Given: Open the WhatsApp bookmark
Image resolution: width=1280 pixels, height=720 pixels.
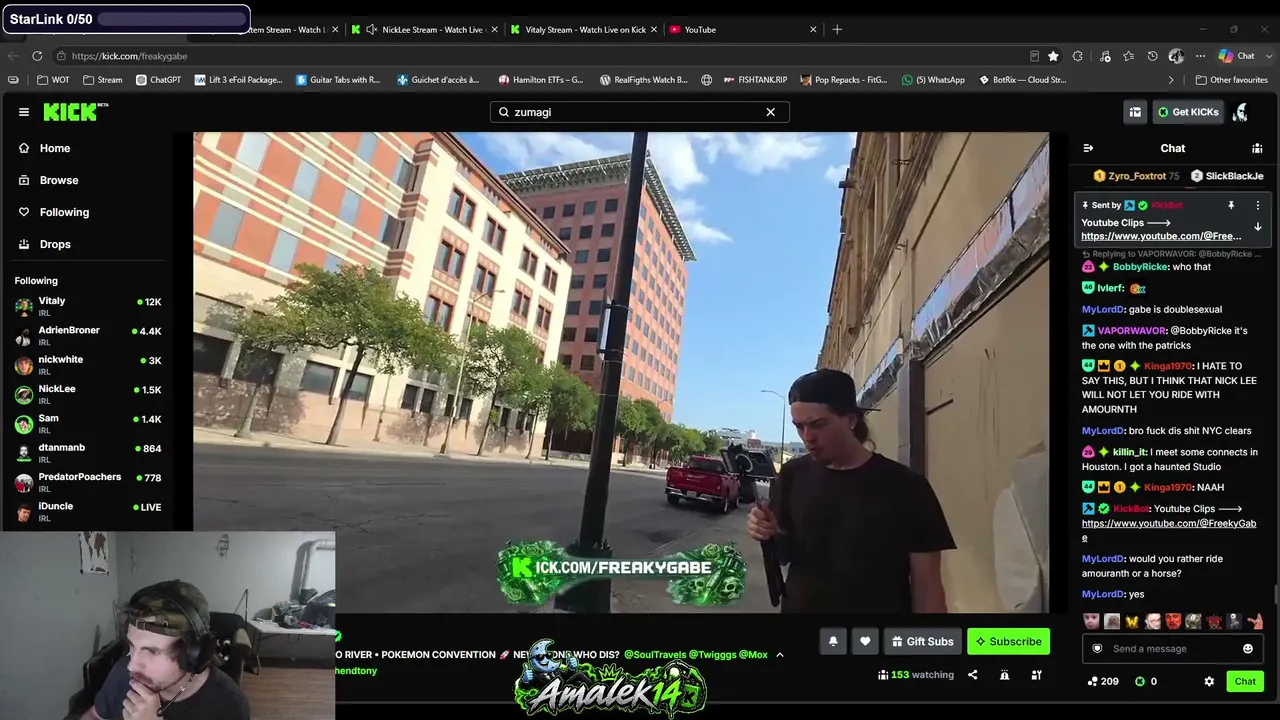Looking at the screenshot, I should click(x=933, y=80).
